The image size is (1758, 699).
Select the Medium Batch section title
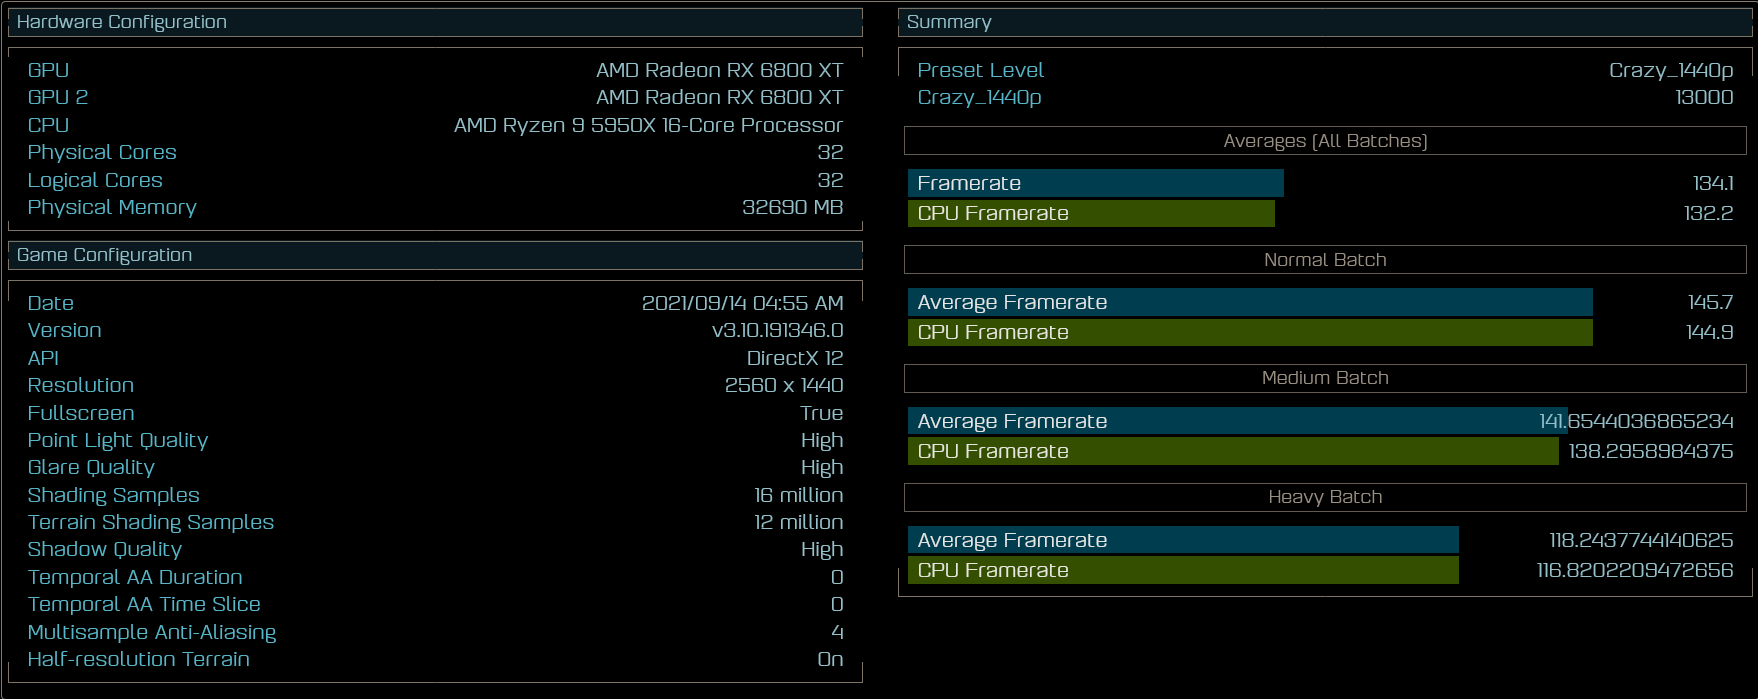click(1325, 378)
